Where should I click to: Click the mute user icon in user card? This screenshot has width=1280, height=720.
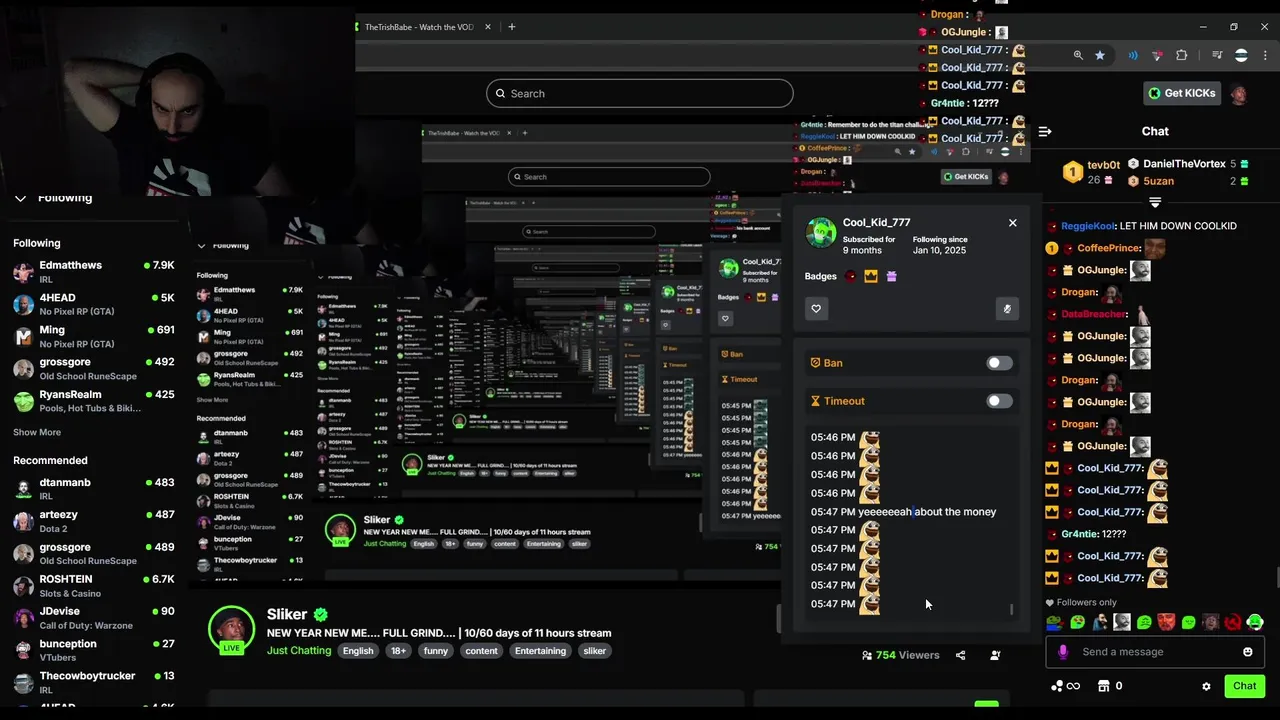[1007, 309]
